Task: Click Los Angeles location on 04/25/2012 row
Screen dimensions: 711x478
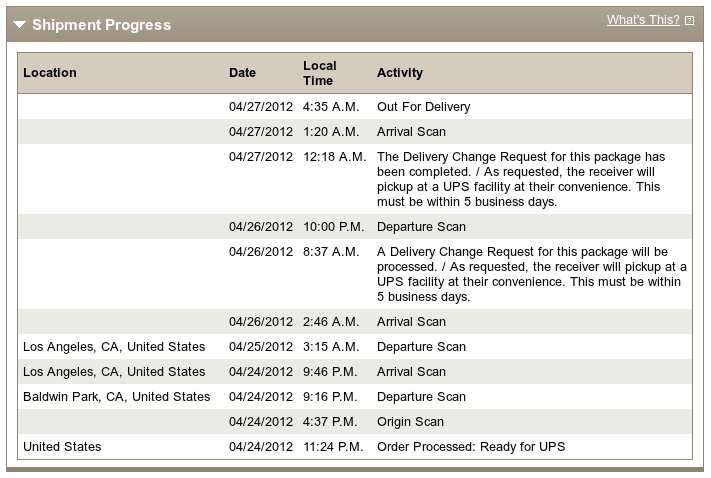Action: click(x=114, y=347)
